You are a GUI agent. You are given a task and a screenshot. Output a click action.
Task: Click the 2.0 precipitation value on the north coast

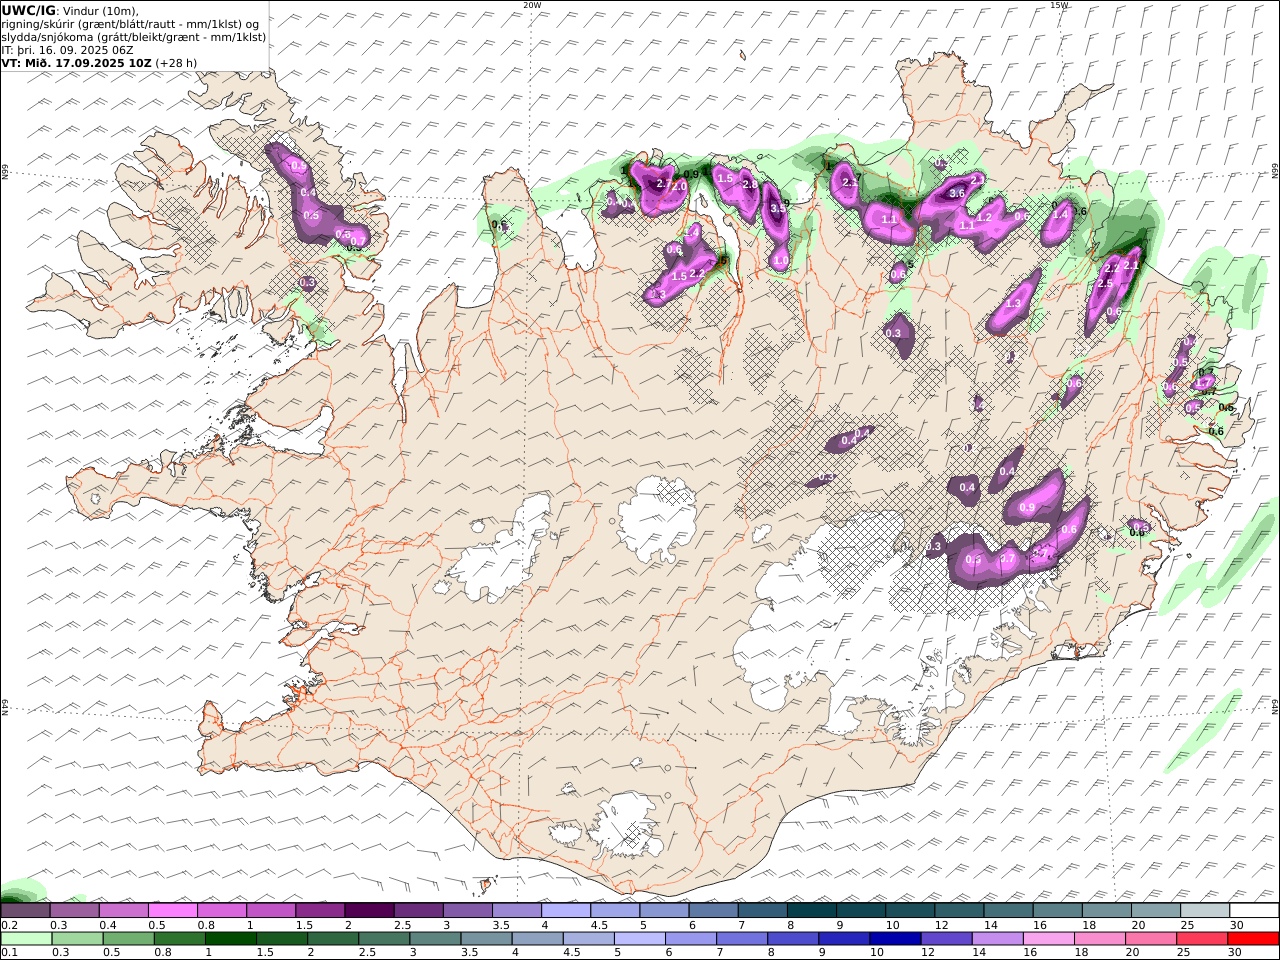click(679, 187)
